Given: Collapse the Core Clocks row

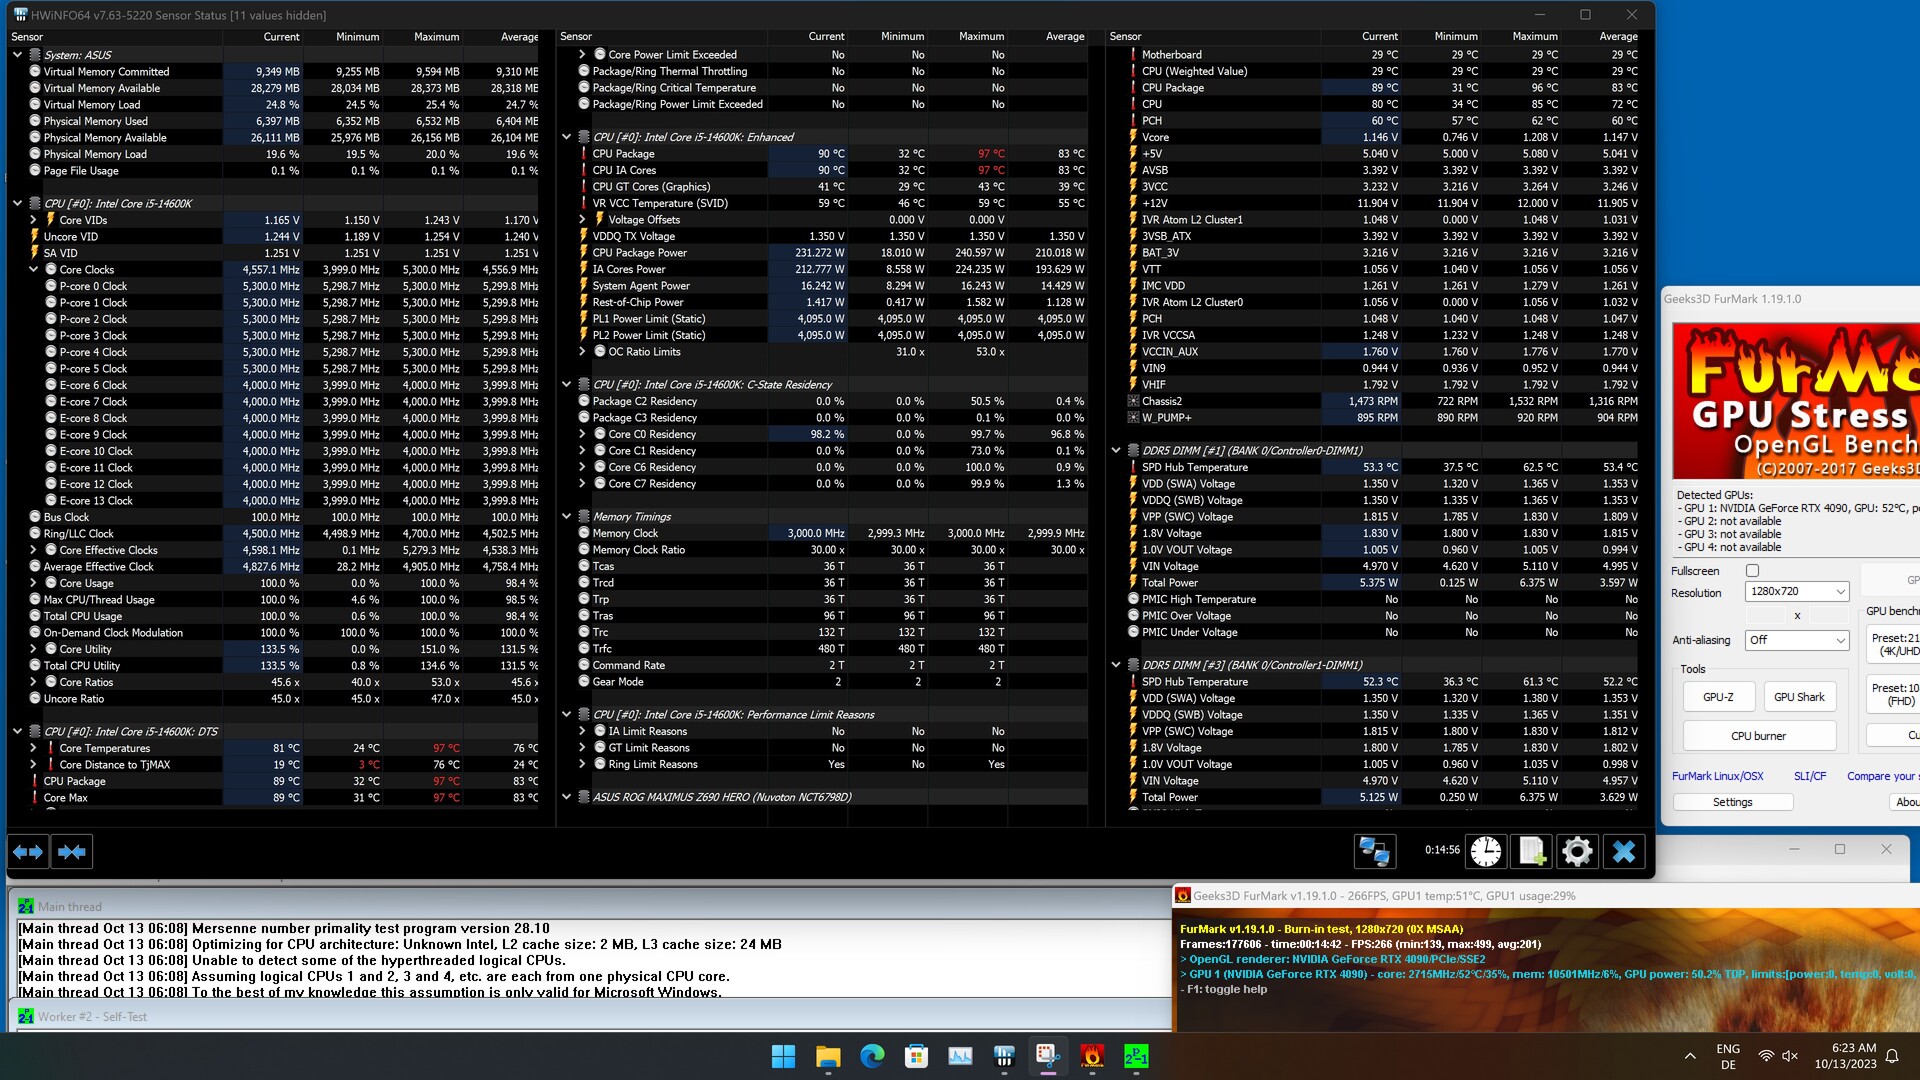Looking at the screenshot, I should 33,270.
